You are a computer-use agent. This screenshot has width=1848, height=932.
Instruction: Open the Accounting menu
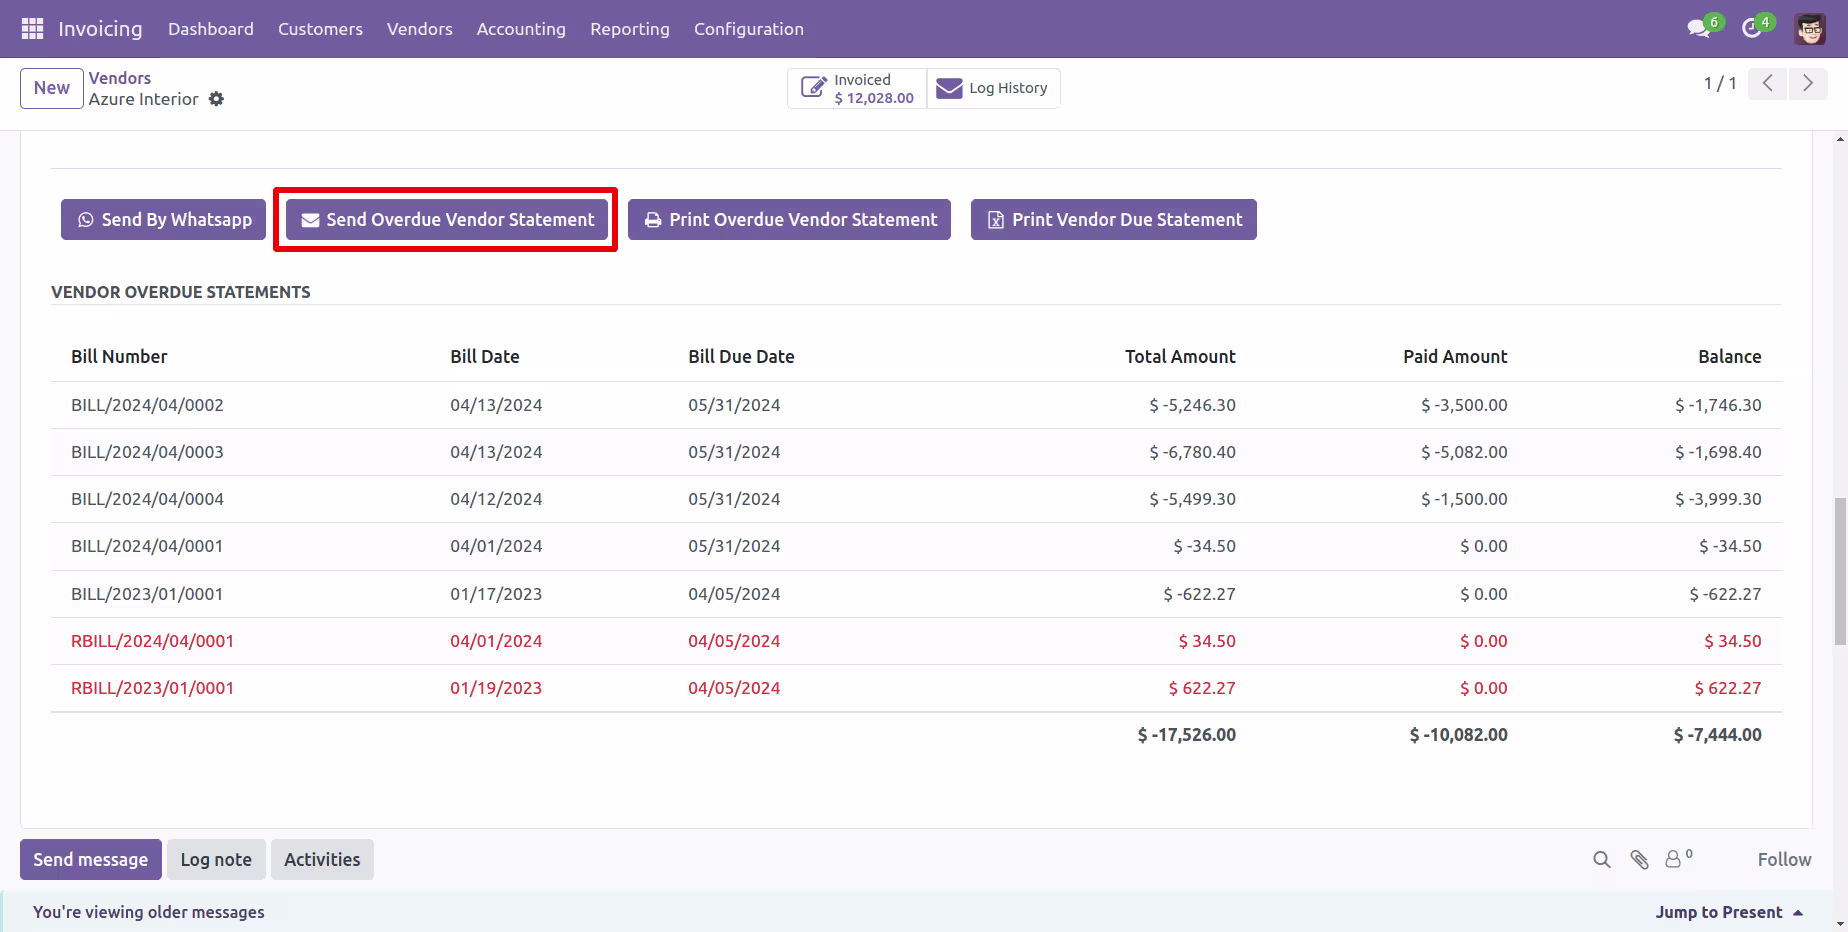tap(521, 29)
